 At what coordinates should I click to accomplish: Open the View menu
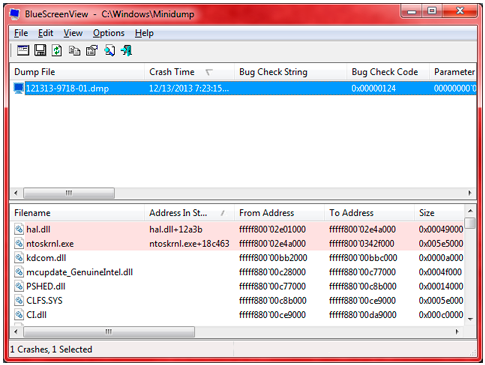click(x=73, y=33)
